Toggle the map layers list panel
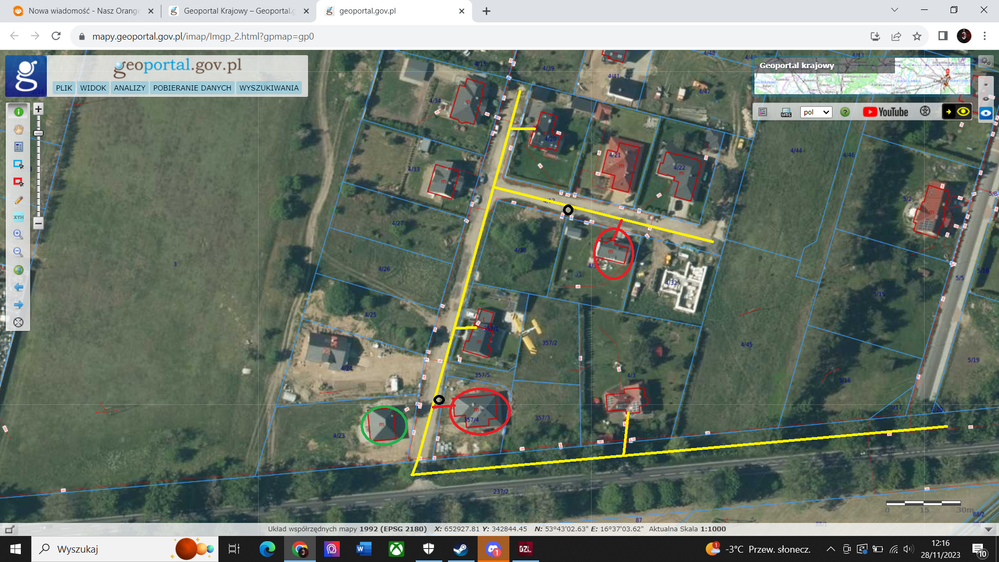Viewport: 999px width, 562px height. [763, 112]
